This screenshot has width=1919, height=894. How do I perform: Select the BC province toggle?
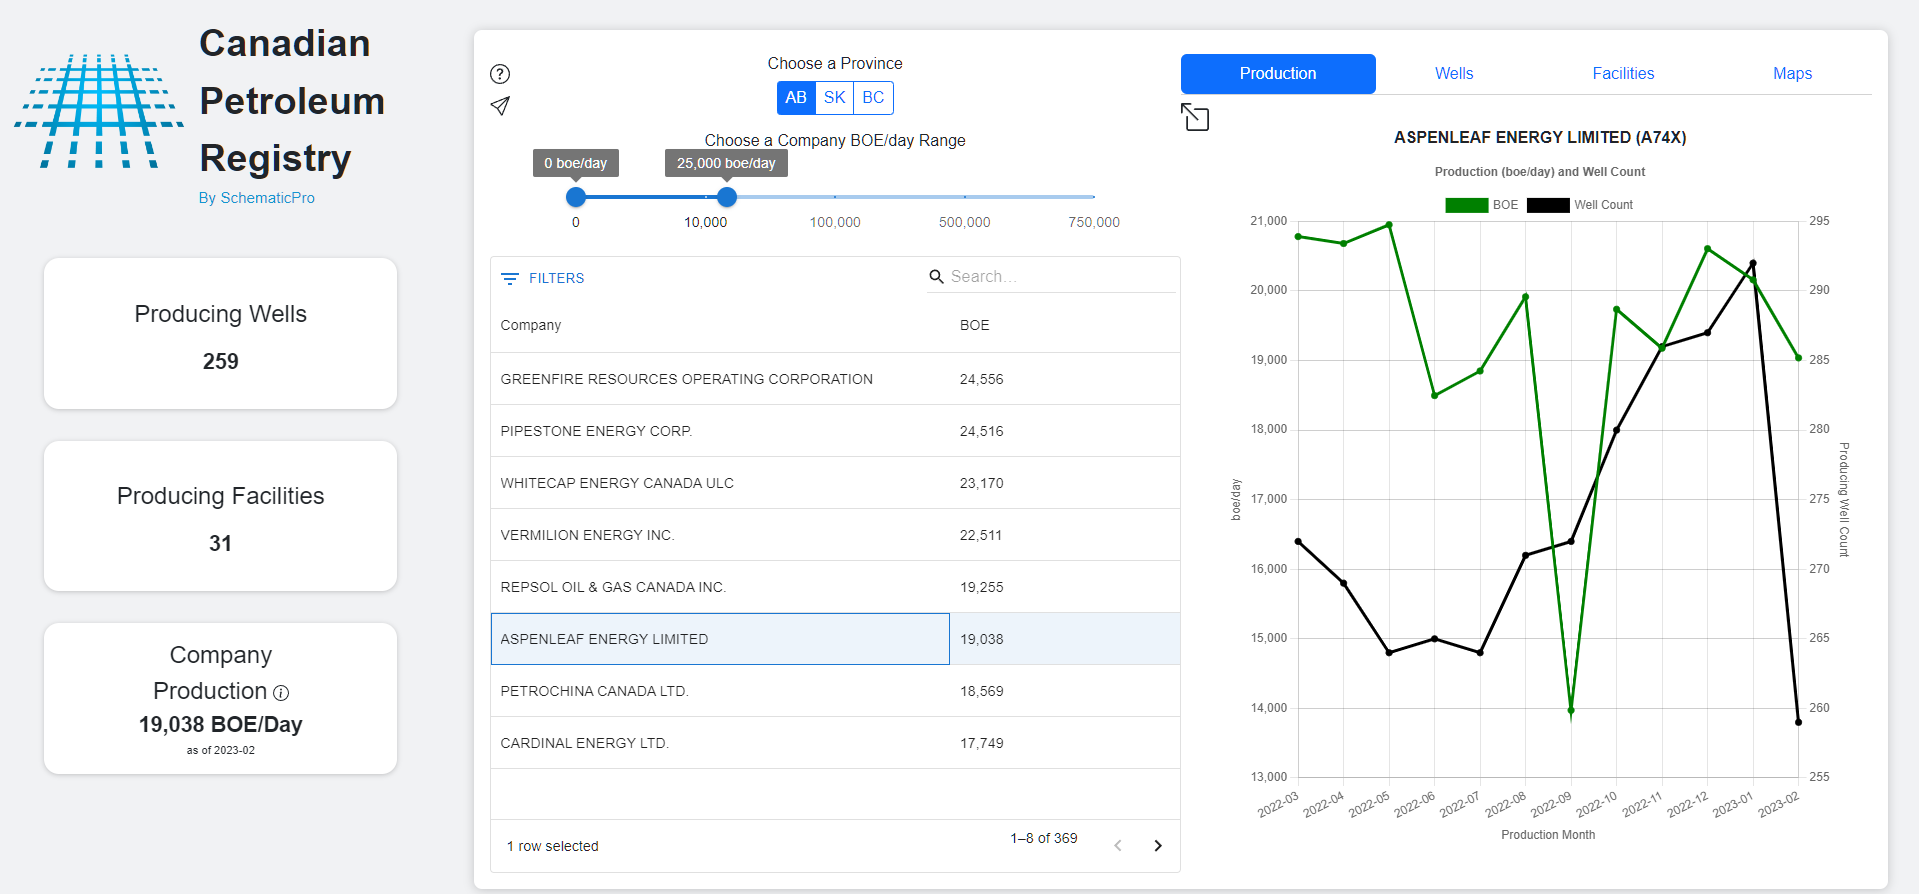coord(873,98)
